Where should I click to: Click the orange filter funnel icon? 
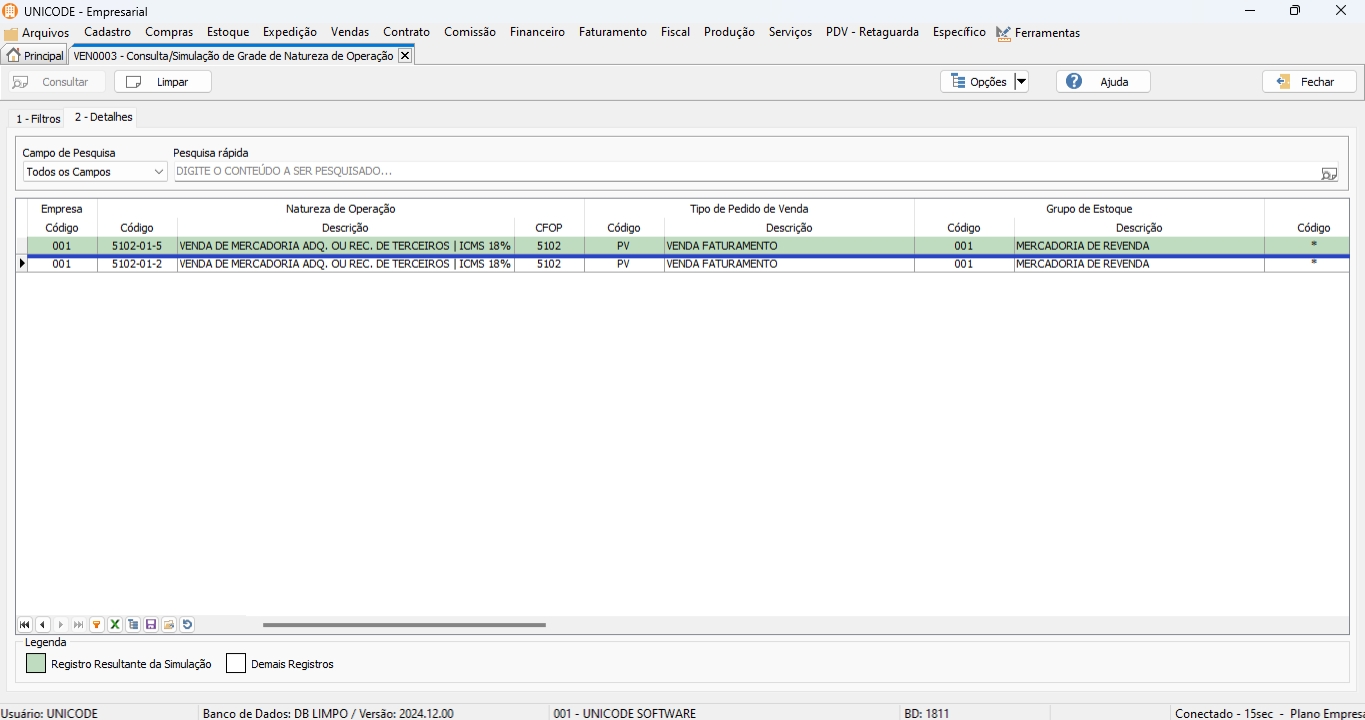(97, 625)
